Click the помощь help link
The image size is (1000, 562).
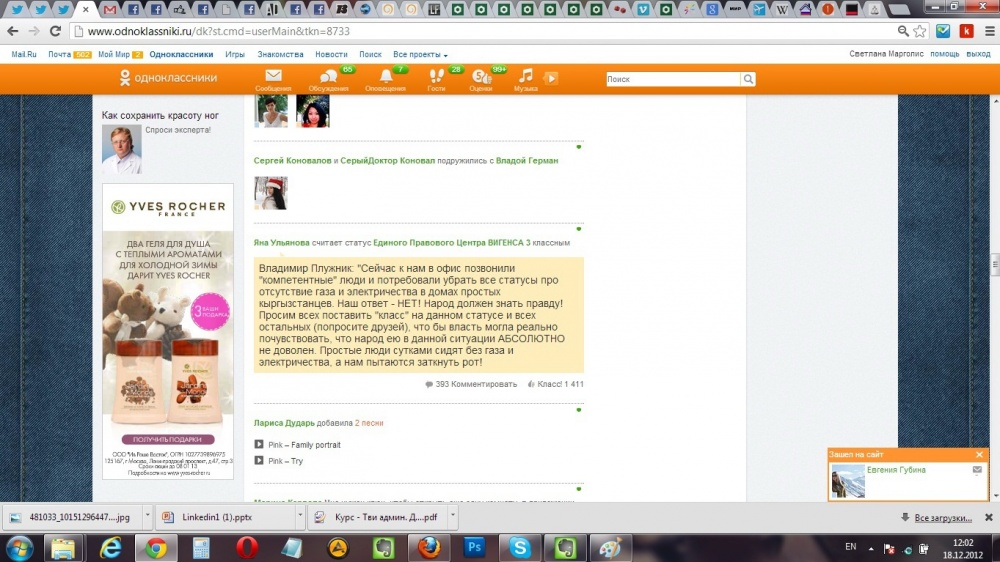click(x=945, y=54)
